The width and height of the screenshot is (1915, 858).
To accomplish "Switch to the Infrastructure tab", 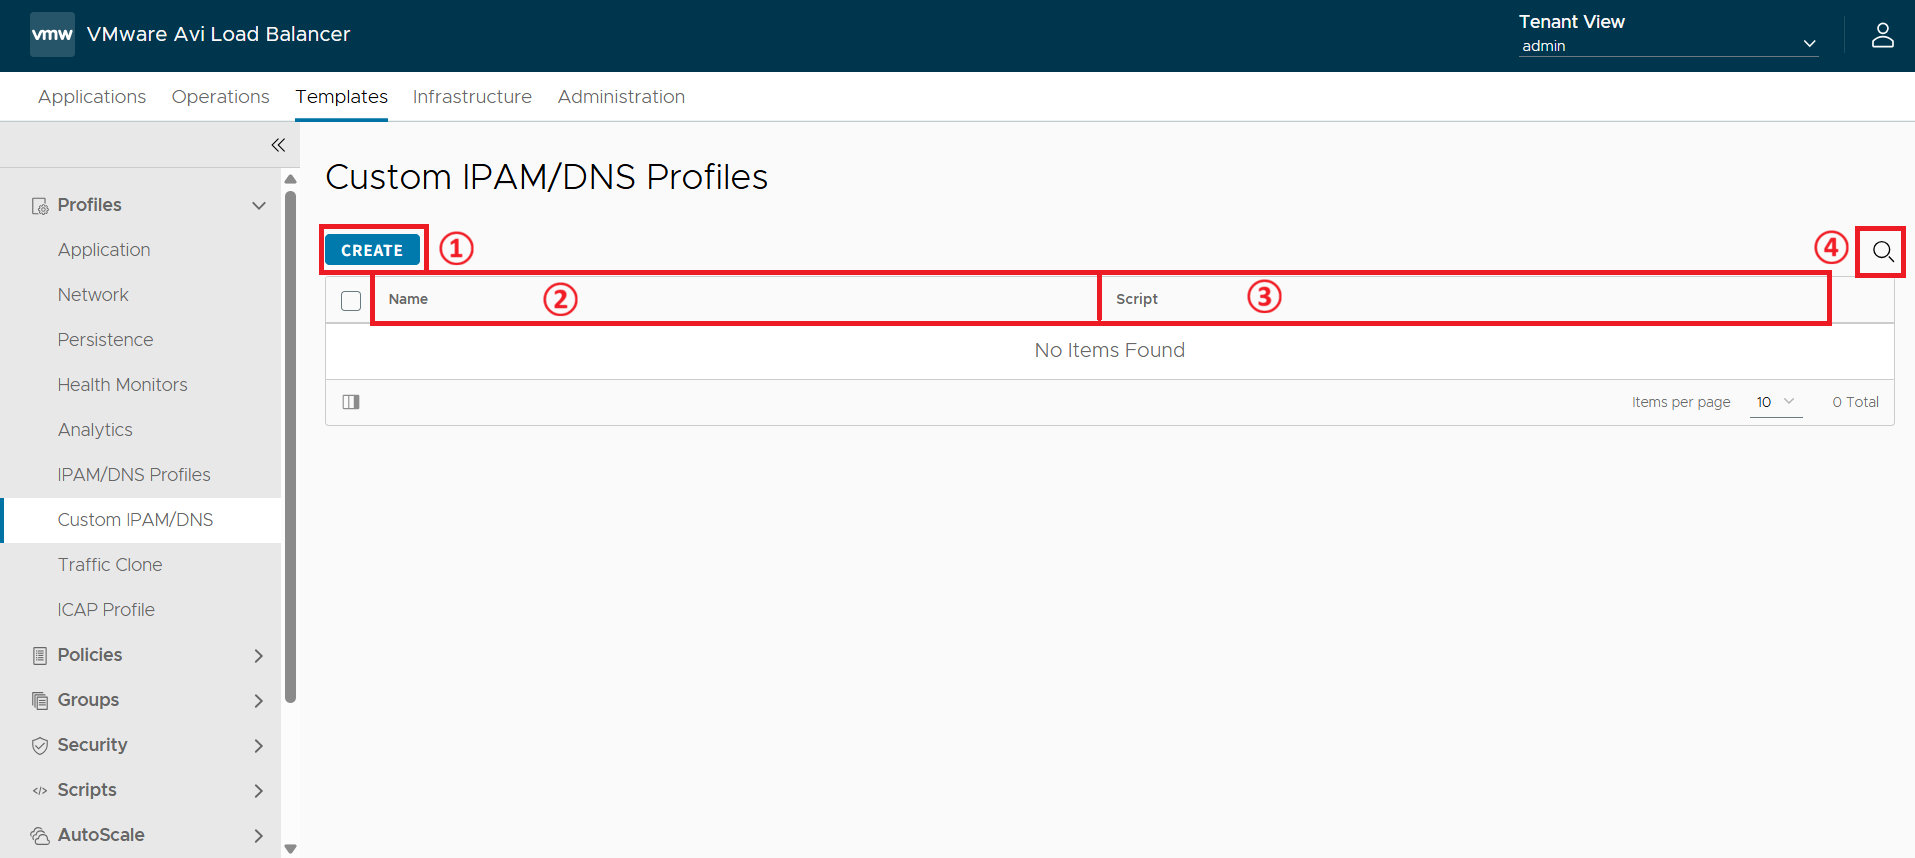I will click(472, 97).
